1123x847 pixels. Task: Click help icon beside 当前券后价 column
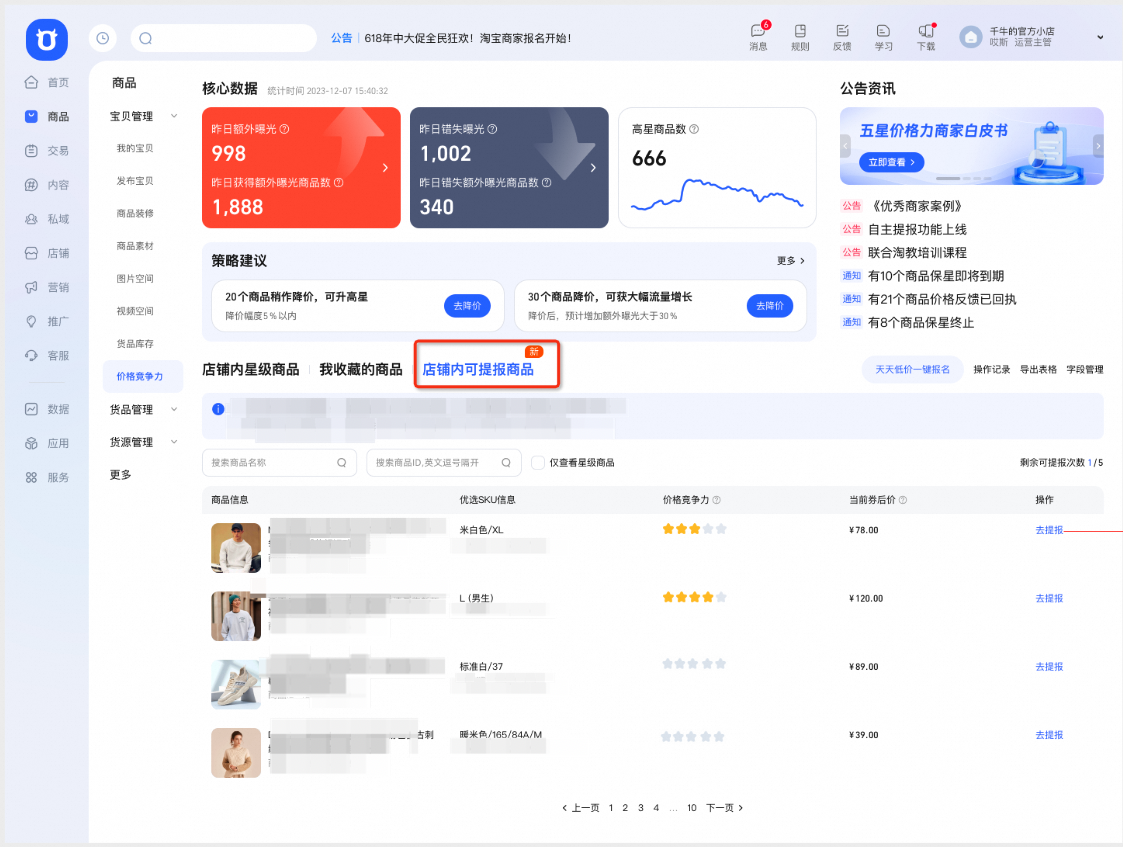902,500
